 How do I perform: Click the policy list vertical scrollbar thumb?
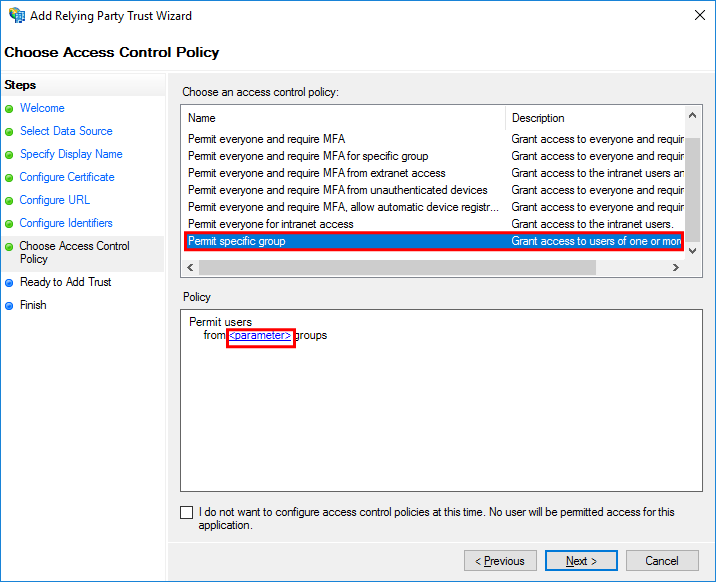click(x=692, y=189)
